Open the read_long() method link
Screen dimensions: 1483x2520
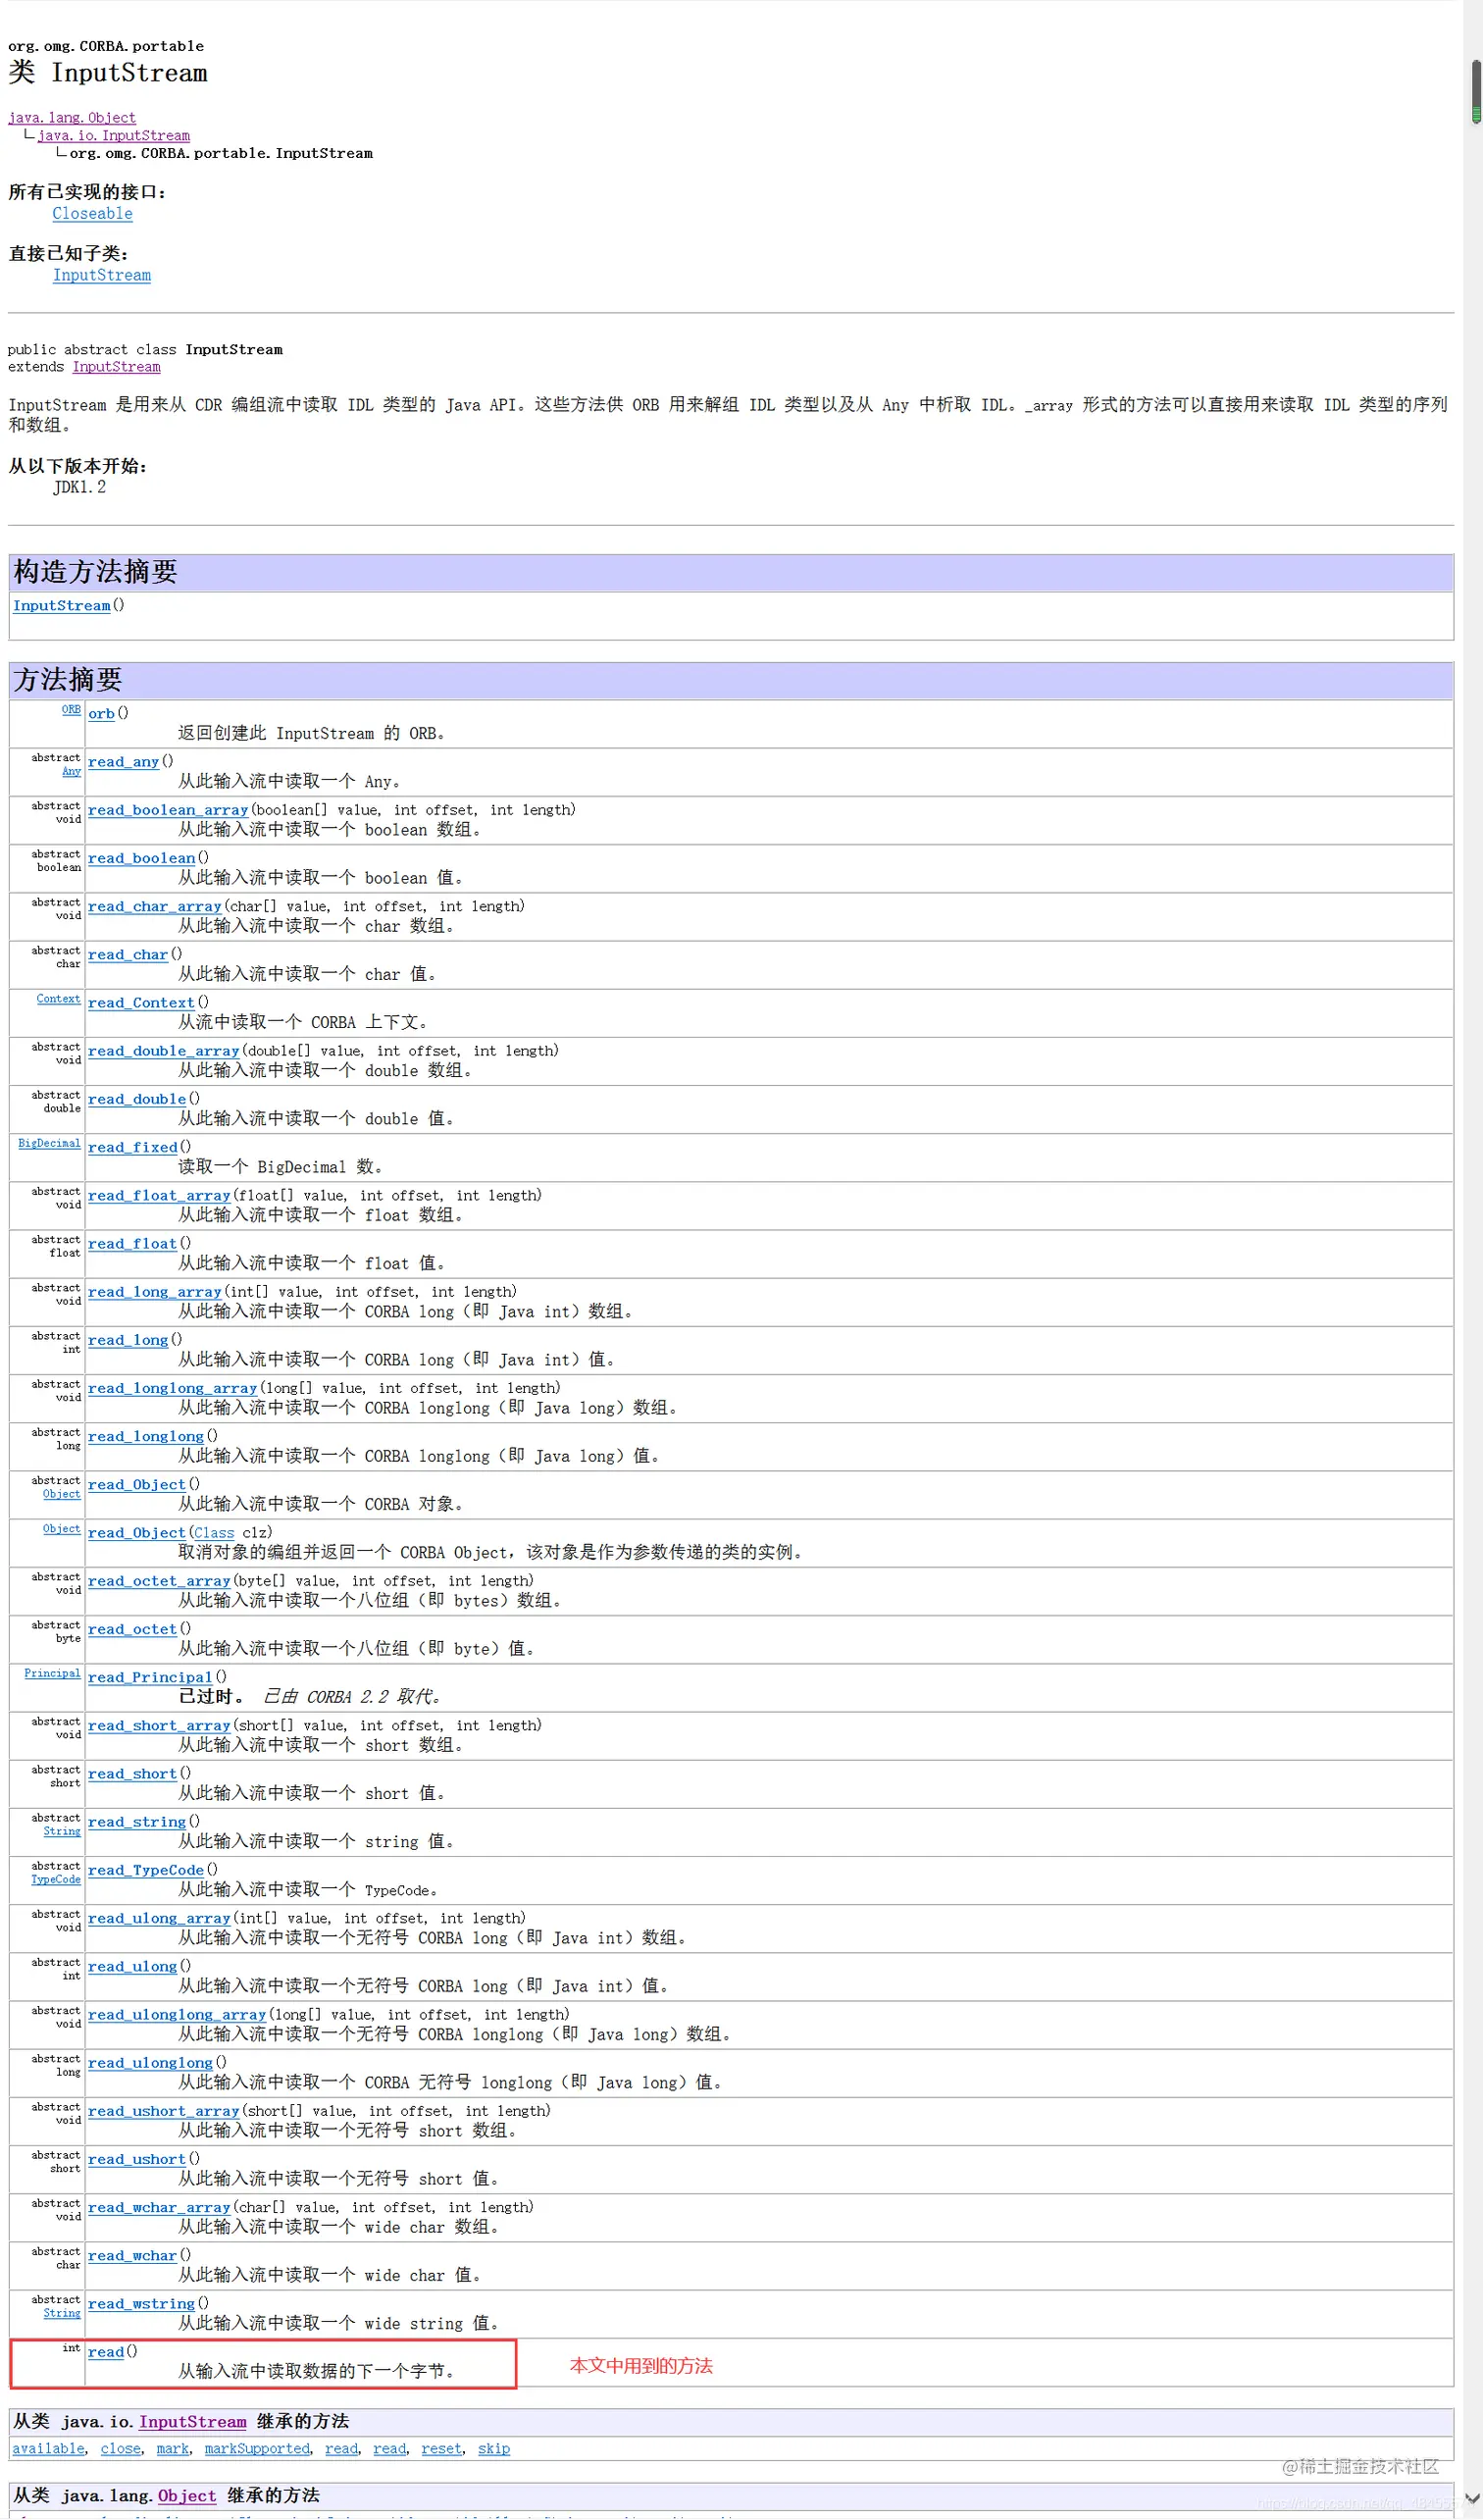click(128, 1340)
